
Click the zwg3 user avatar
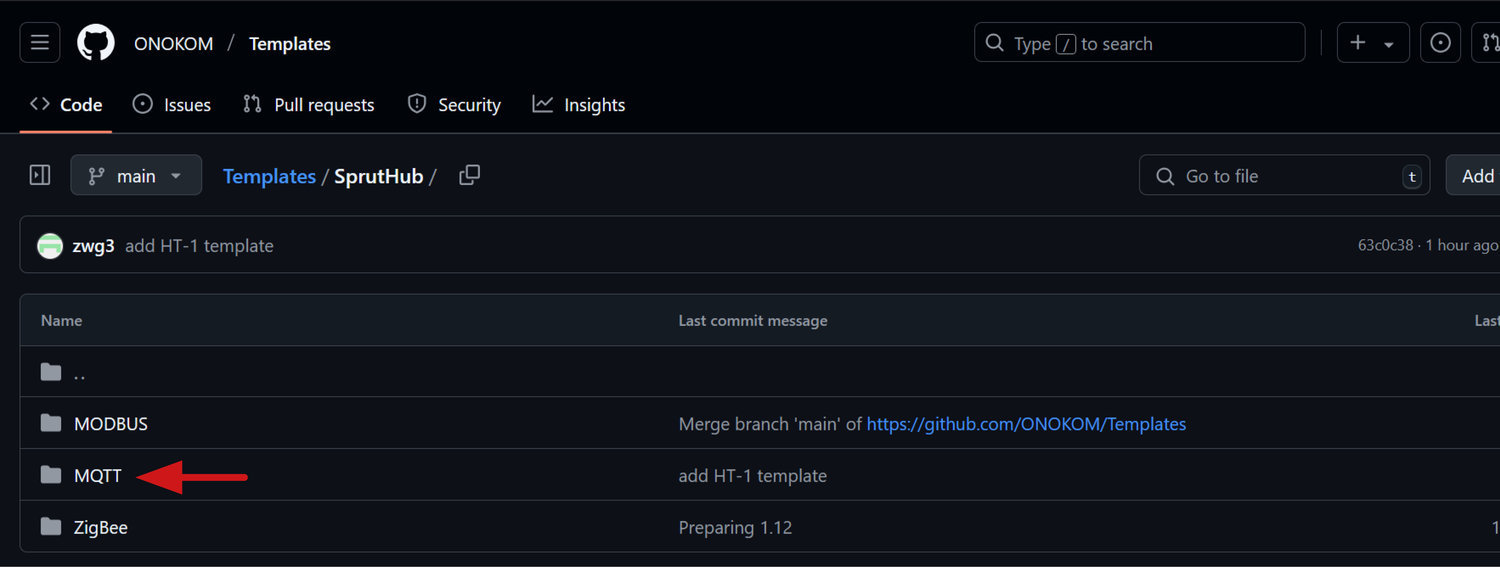tap(50, 246)
